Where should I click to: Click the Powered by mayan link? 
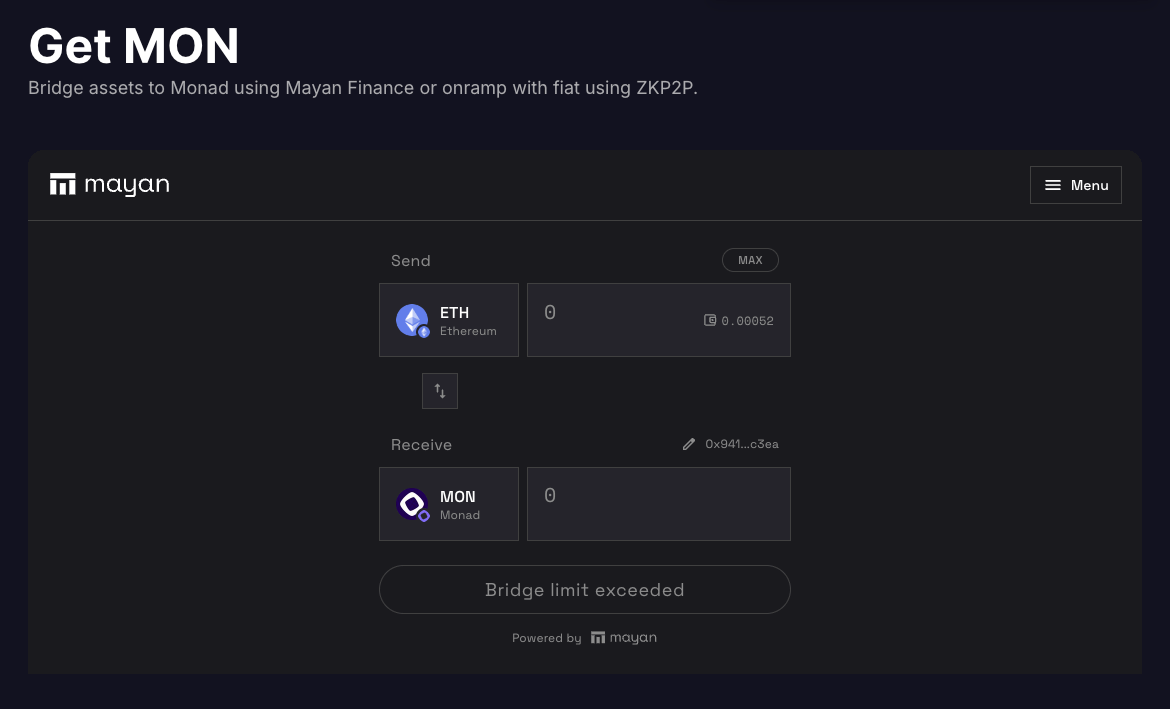(584, 638)
